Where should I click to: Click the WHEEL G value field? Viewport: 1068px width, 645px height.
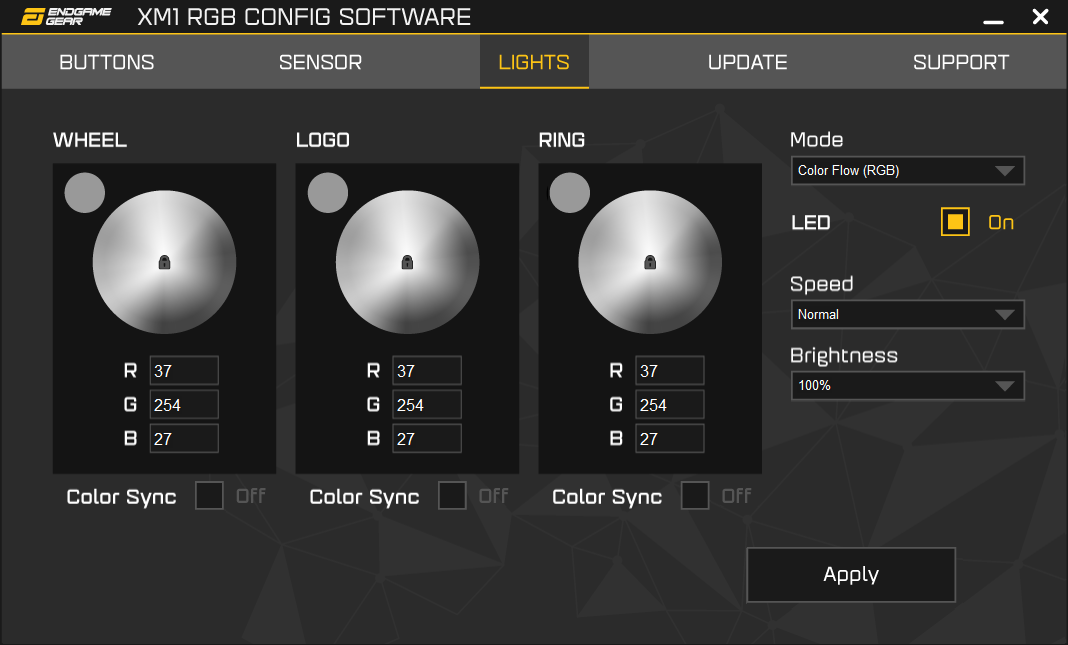(184, 405)
